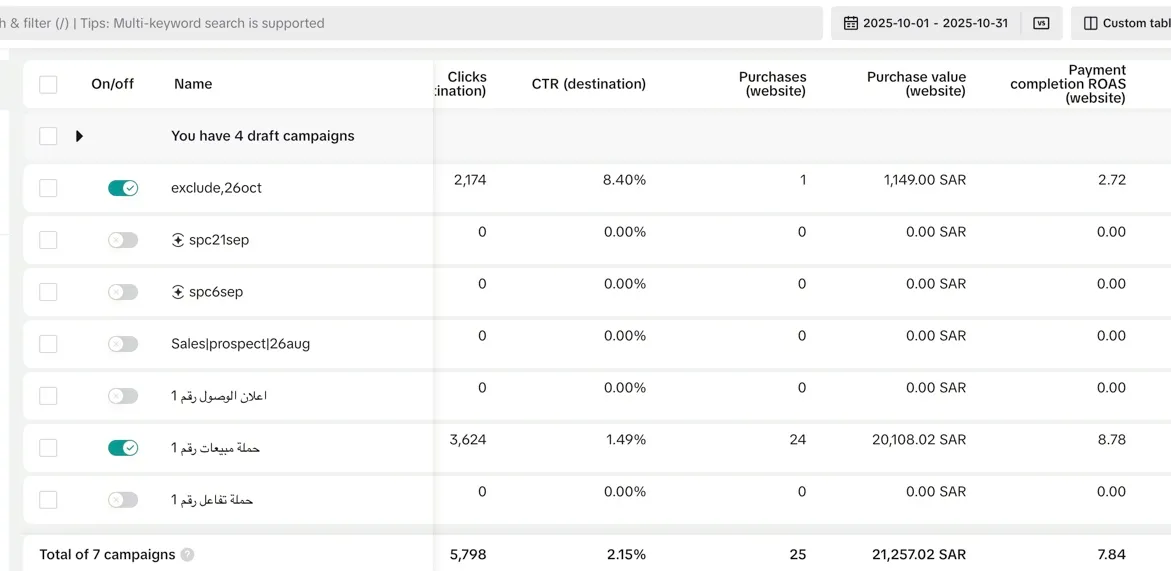Viewport: 1171px width, 571px height.
Task: Click the Total of 7 campaigns label
Action: tap(107, 555)
